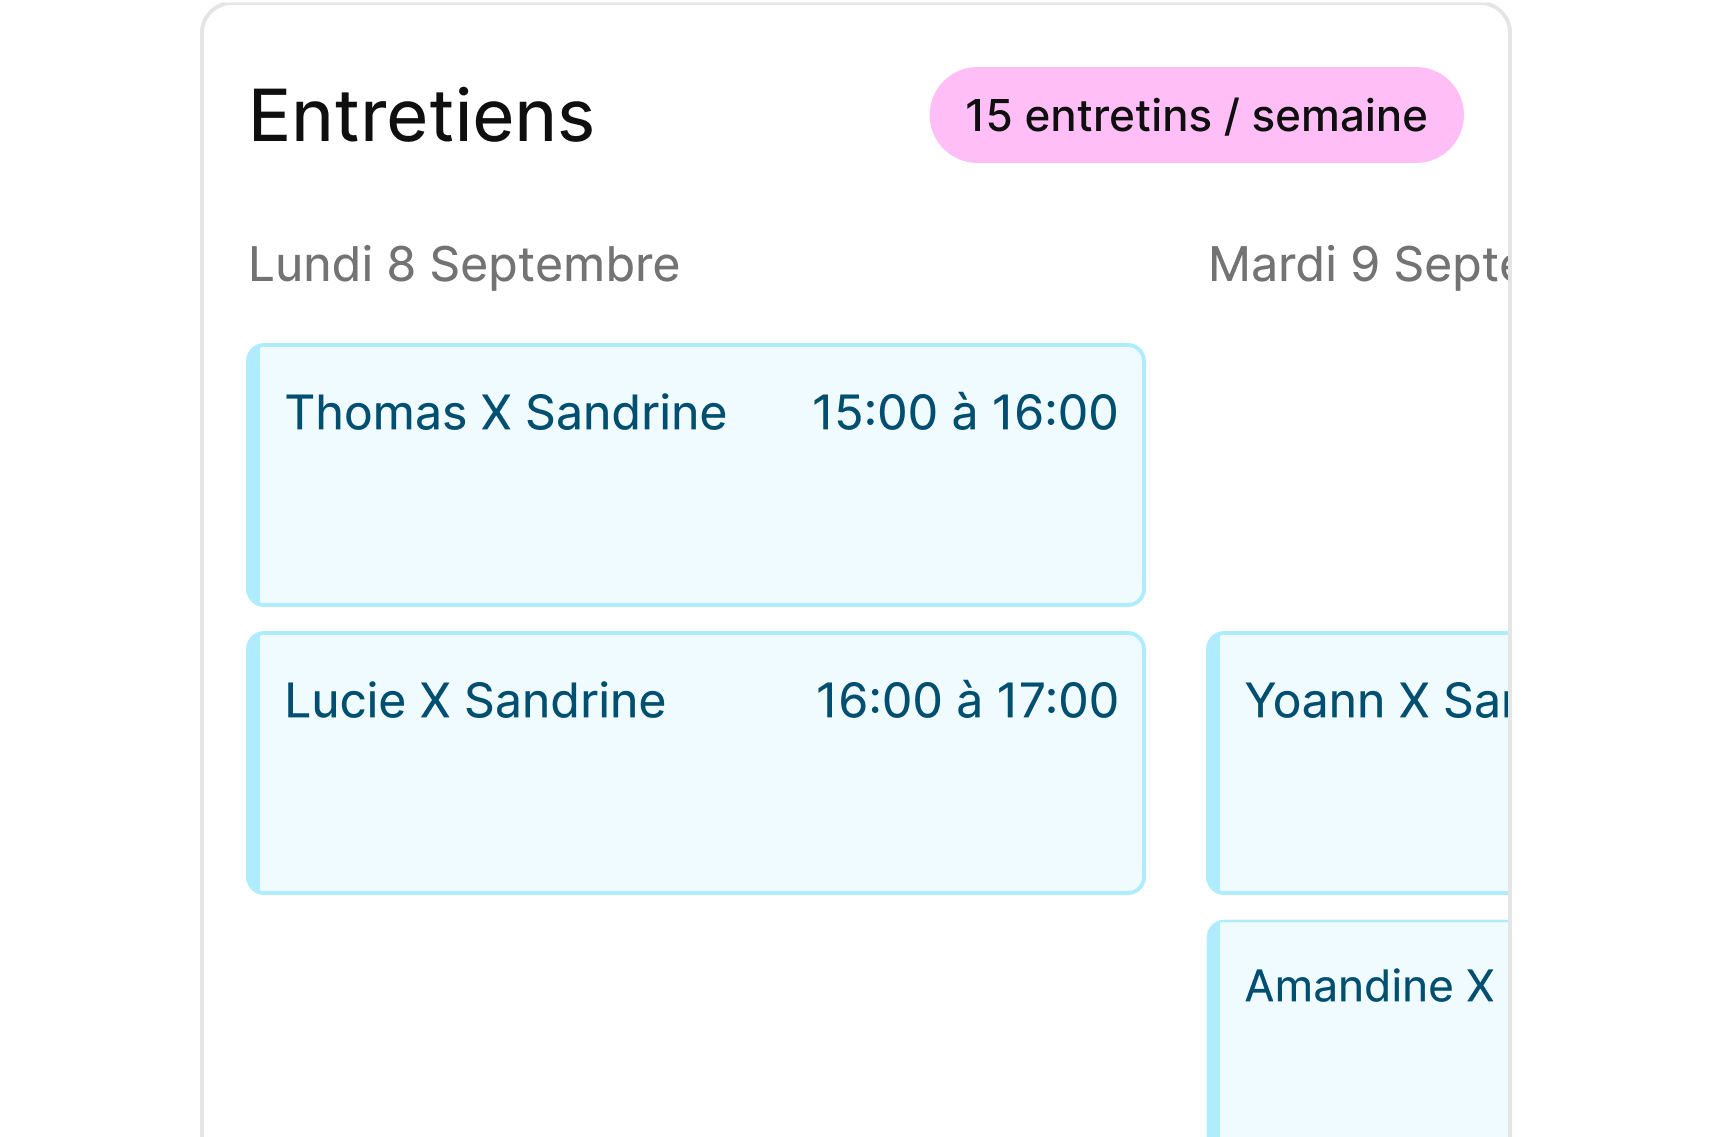Click the left accent bar of Thomas card
1712x1137 pixels.
pyautogui.click(x=254, y=475)
